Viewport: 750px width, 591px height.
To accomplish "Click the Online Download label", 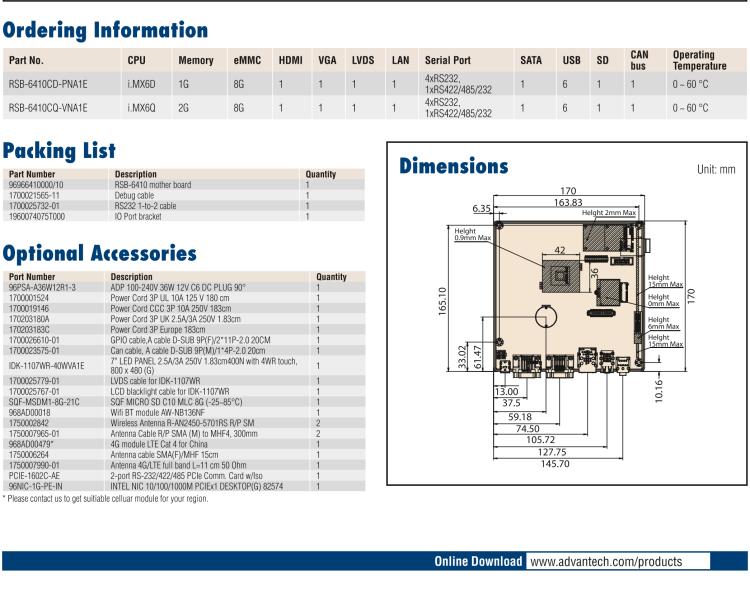I will pos(477,562).
